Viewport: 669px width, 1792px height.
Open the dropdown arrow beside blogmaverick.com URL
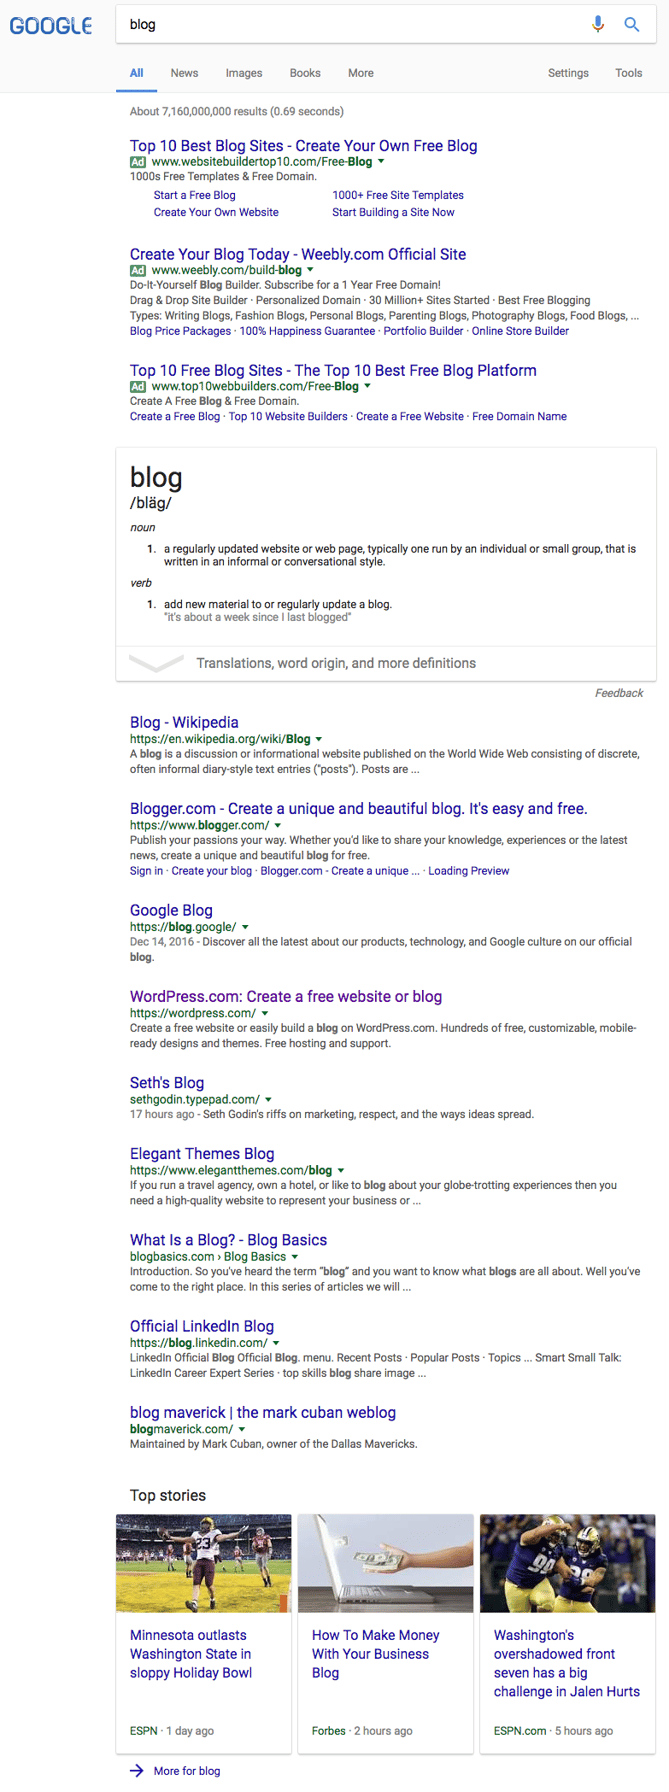pos(242,1430)
